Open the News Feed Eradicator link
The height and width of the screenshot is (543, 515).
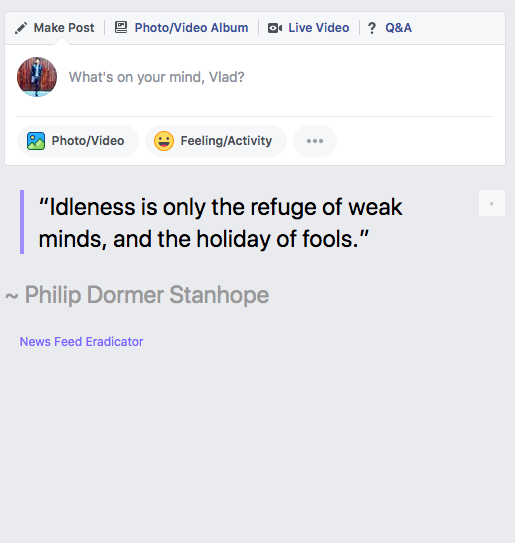click(81, 342)
